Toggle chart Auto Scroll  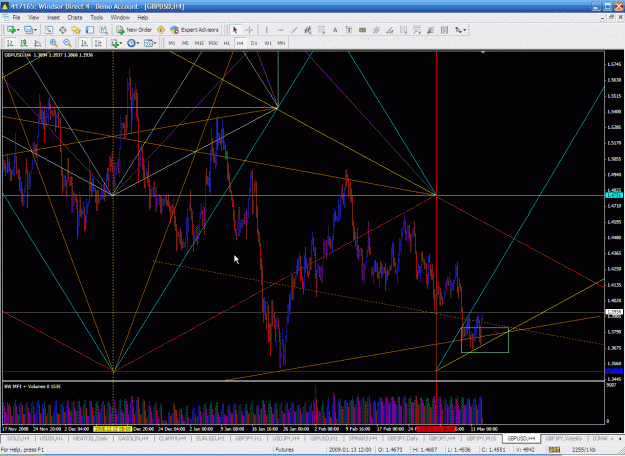84,43
